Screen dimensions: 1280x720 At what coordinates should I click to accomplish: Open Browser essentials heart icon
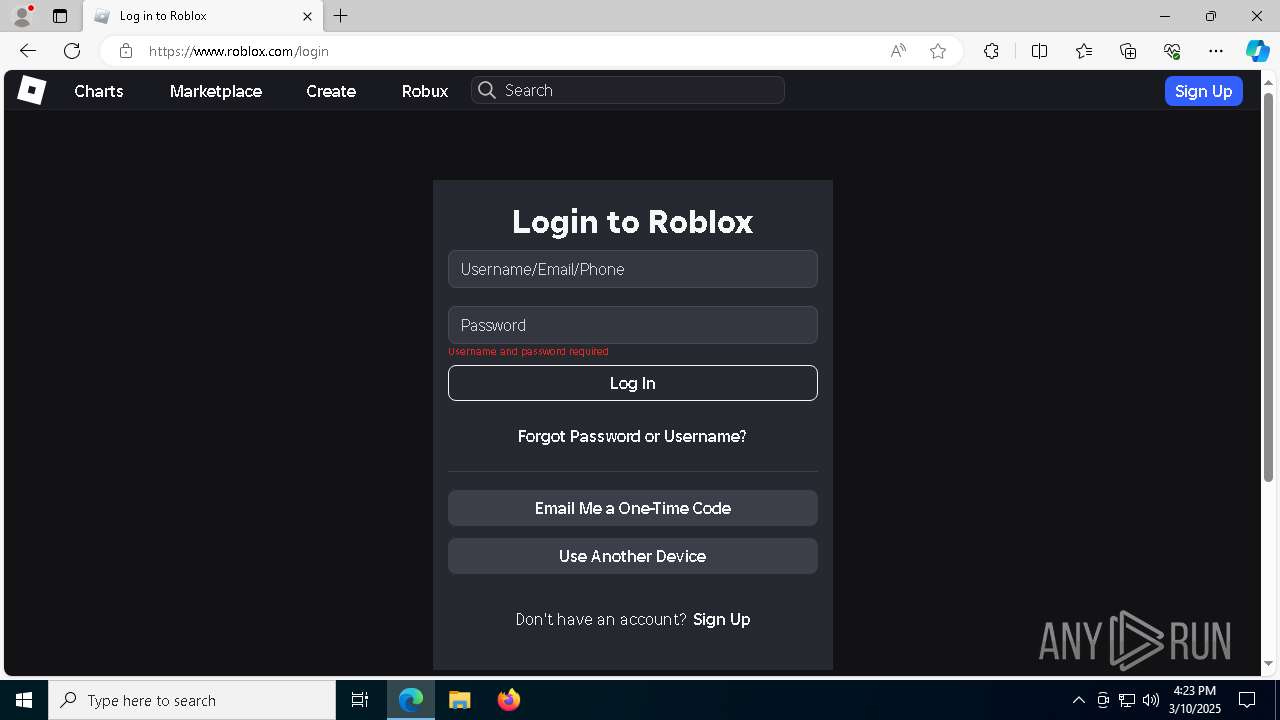pos(1172,51)
